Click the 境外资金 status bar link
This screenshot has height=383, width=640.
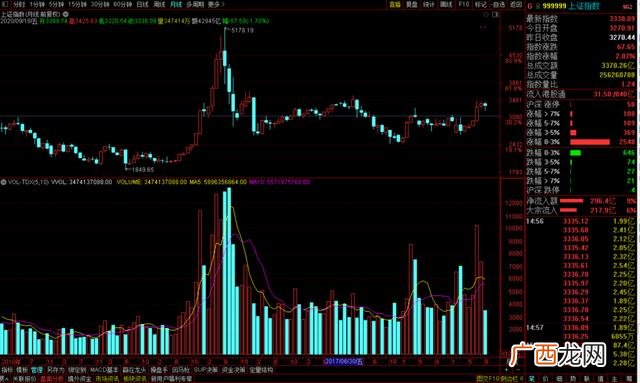[x=79, y=379]
